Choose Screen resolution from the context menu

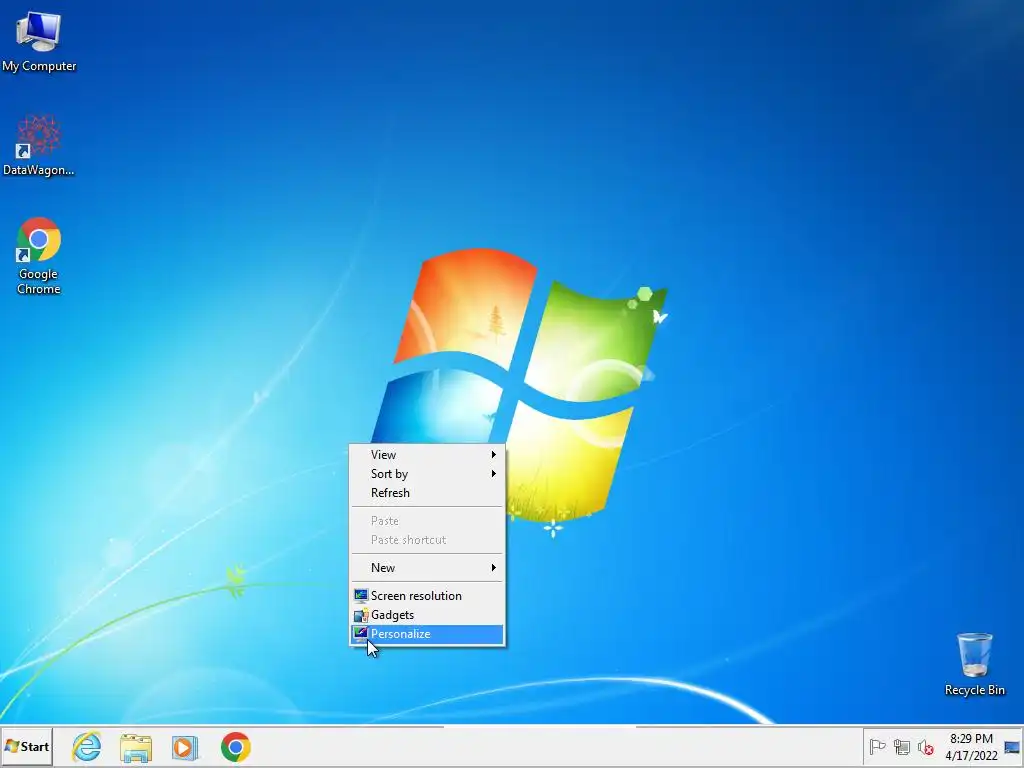(427, 596)
